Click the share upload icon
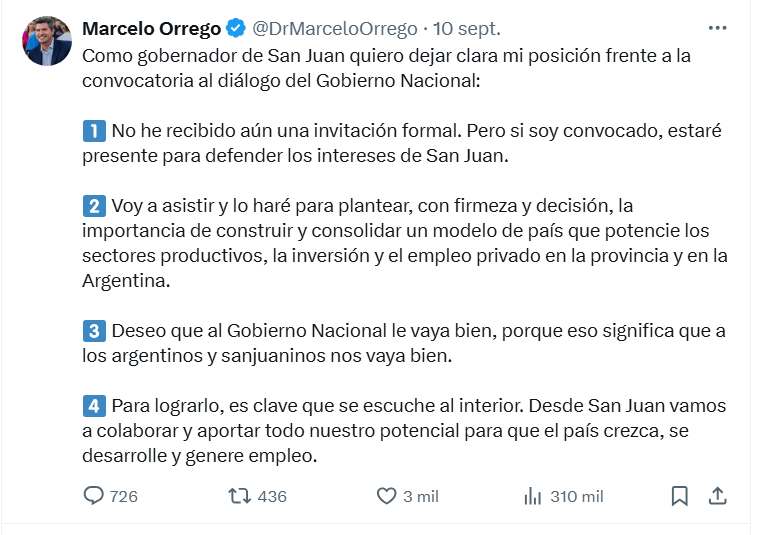 717,496
